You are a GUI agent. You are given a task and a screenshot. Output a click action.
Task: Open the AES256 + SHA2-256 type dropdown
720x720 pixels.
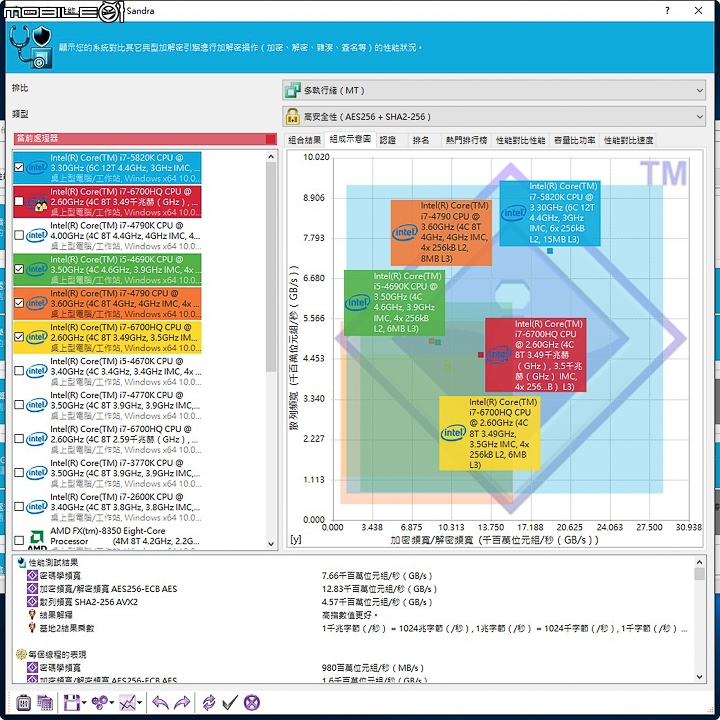coord(494,117)
